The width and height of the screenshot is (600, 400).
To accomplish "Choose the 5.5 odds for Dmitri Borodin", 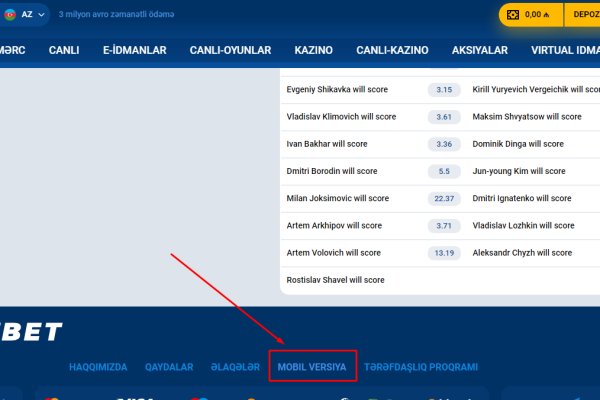I will [445, 171].
